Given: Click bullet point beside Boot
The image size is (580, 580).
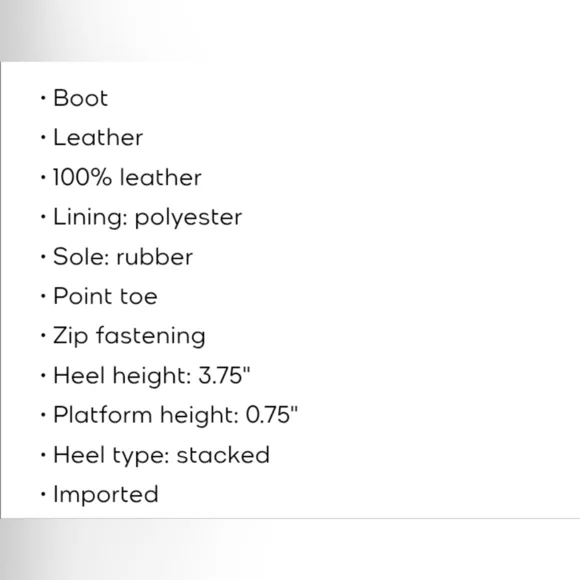Looking at the screenshot, I should [x=43, y=98].
